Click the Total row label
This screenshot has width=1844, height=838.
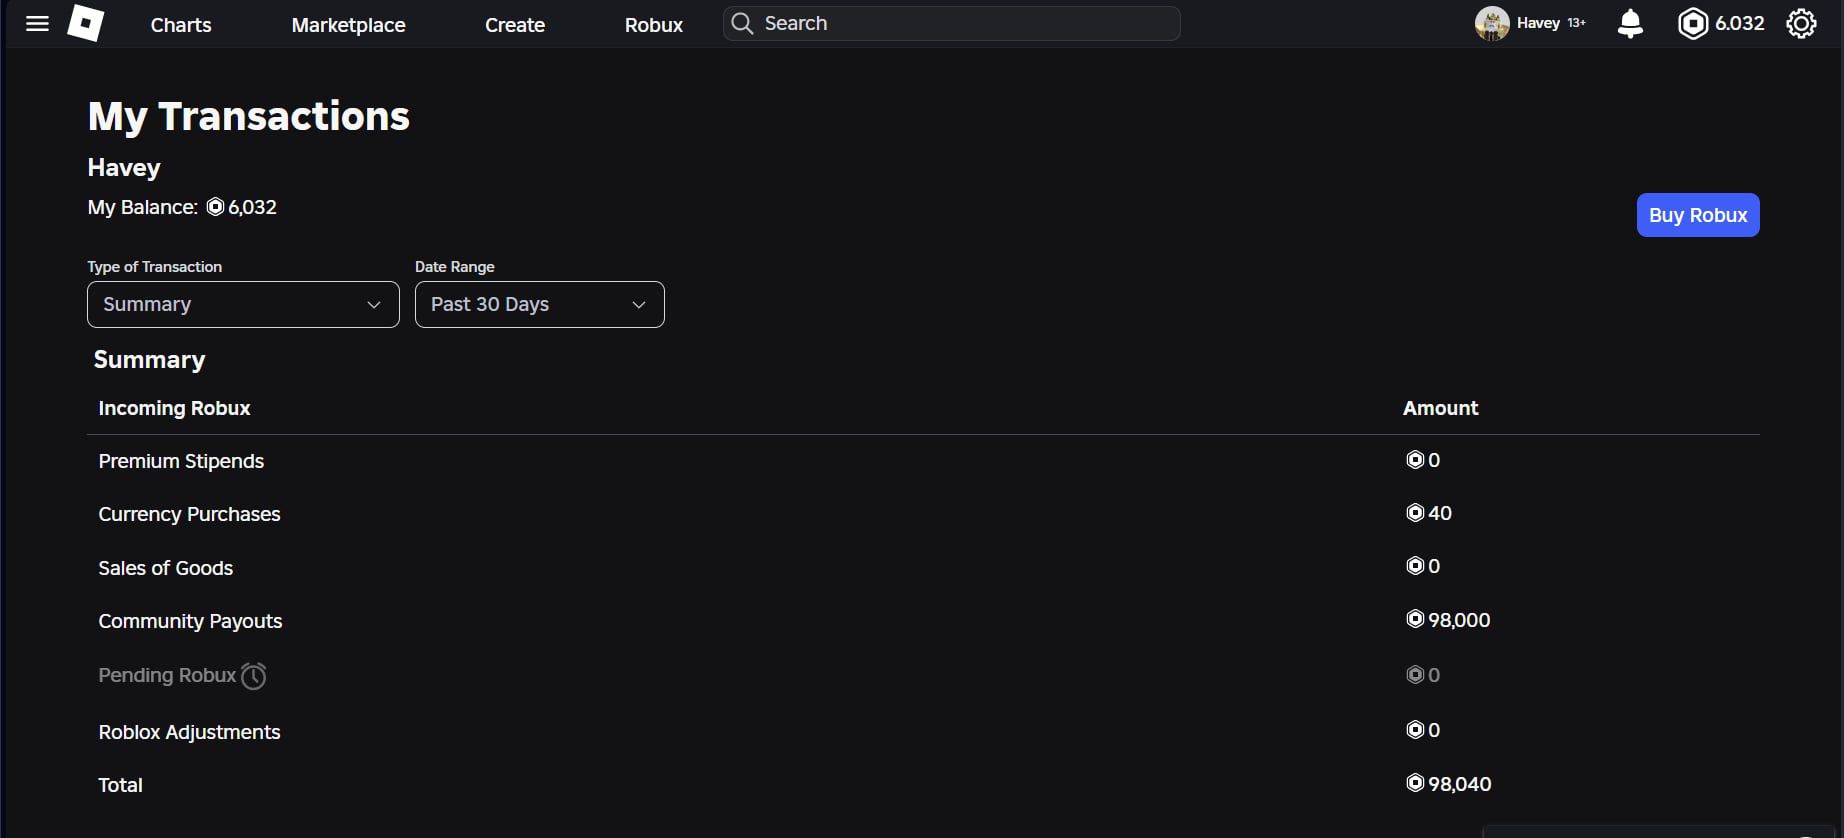tap(120, 785)
